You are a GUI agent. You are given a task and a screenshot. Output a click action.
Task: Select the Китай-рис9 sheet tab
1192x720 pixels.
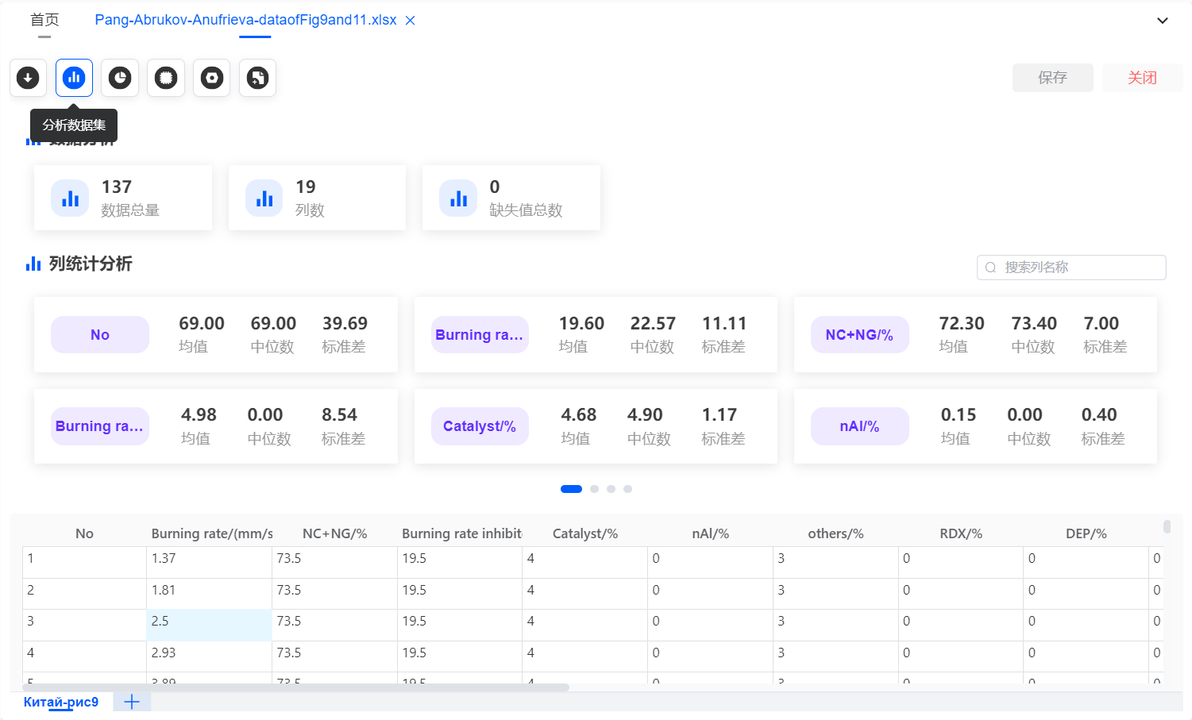[61, 702]
